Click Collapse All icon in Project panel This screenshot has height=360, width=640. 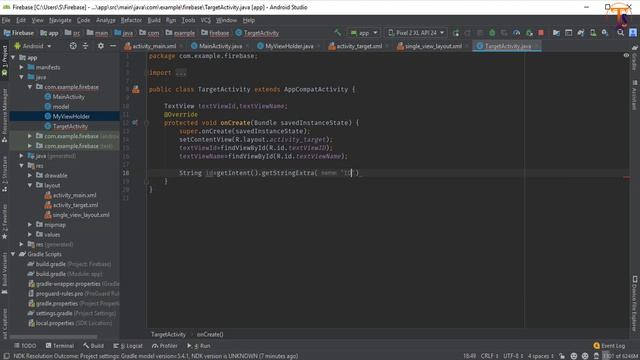[85, 46]
